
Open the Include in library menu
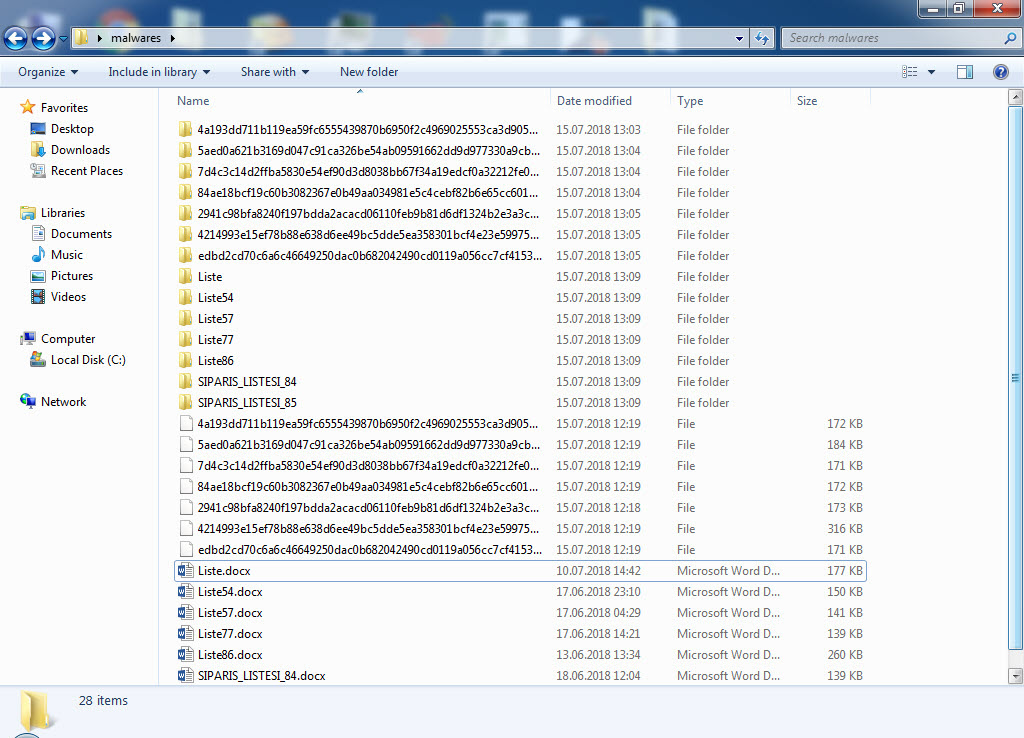tap(159, 72)
